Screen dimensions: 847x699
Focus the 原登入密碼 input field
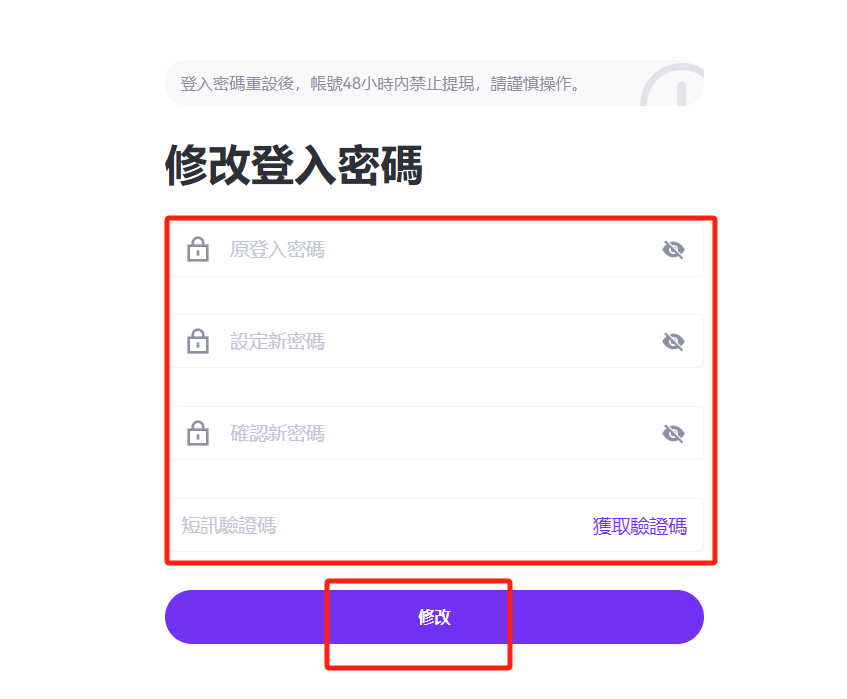(x=436, y=250)
